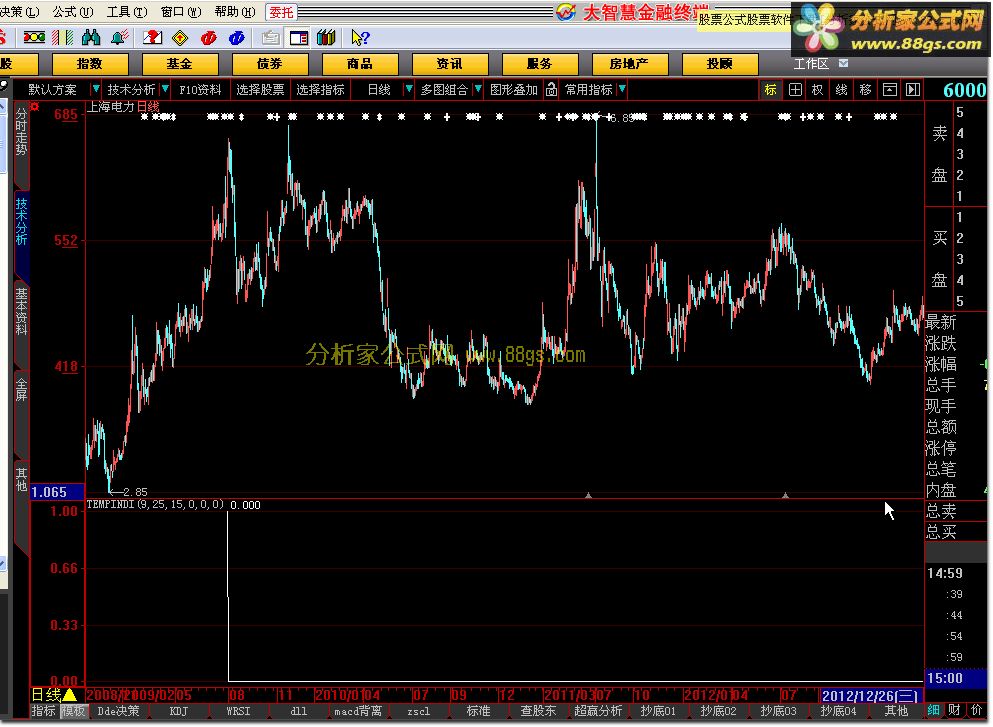Click the yellow triangle next to 日线 at bottom

[70, 695]
